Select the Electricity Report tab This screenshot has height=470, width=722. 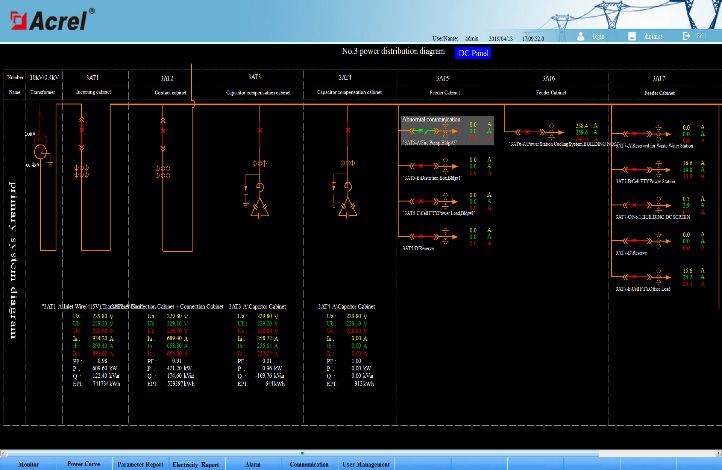(196, 464)
